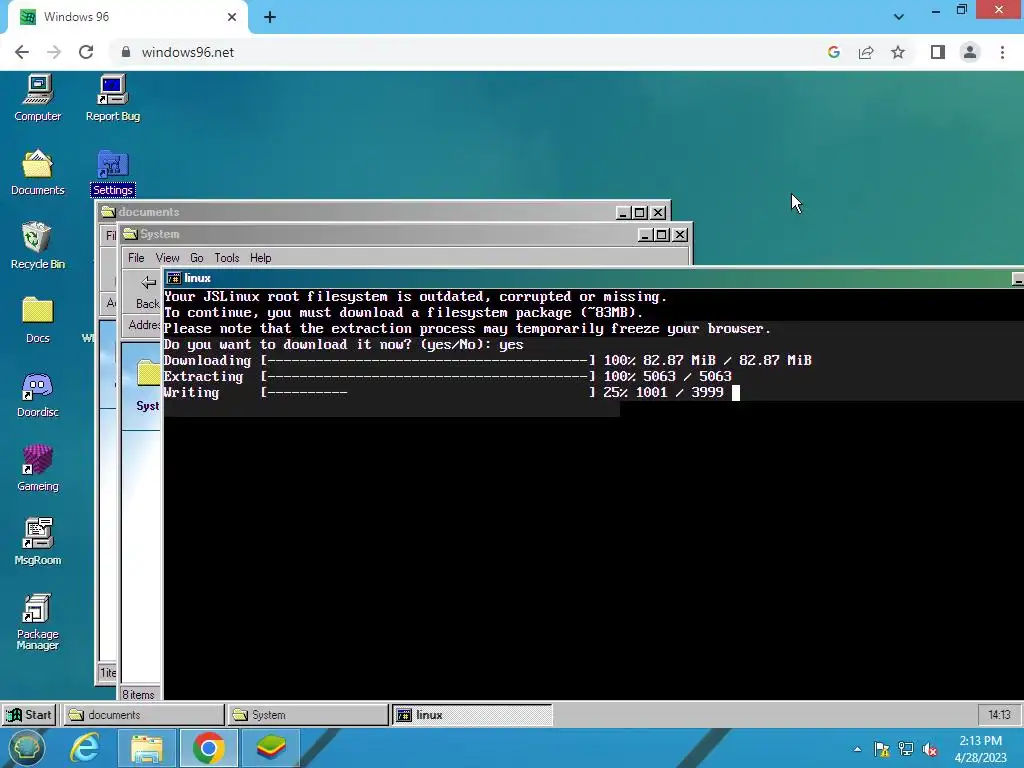Go forward in the browser
1024x768 pixels.
[x=54, y=52]
